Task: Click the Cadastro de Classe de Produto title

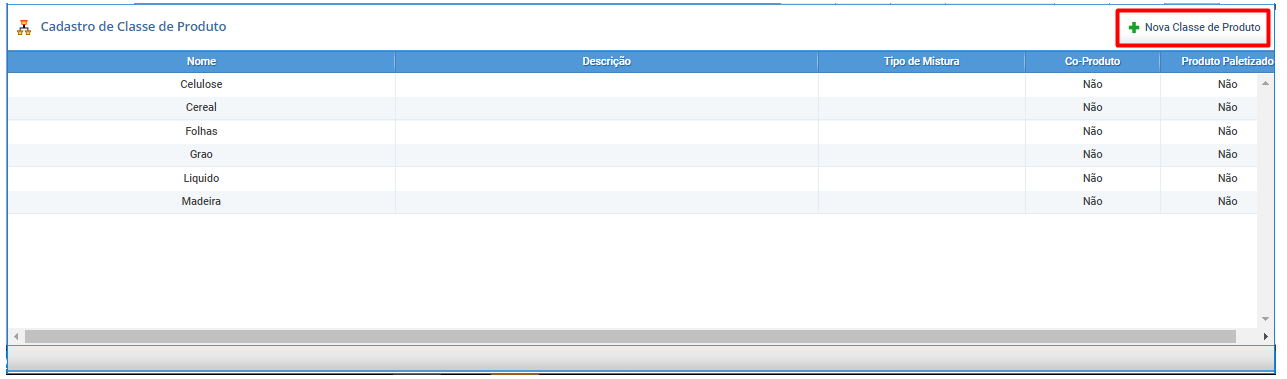Action: pos(133,27)
